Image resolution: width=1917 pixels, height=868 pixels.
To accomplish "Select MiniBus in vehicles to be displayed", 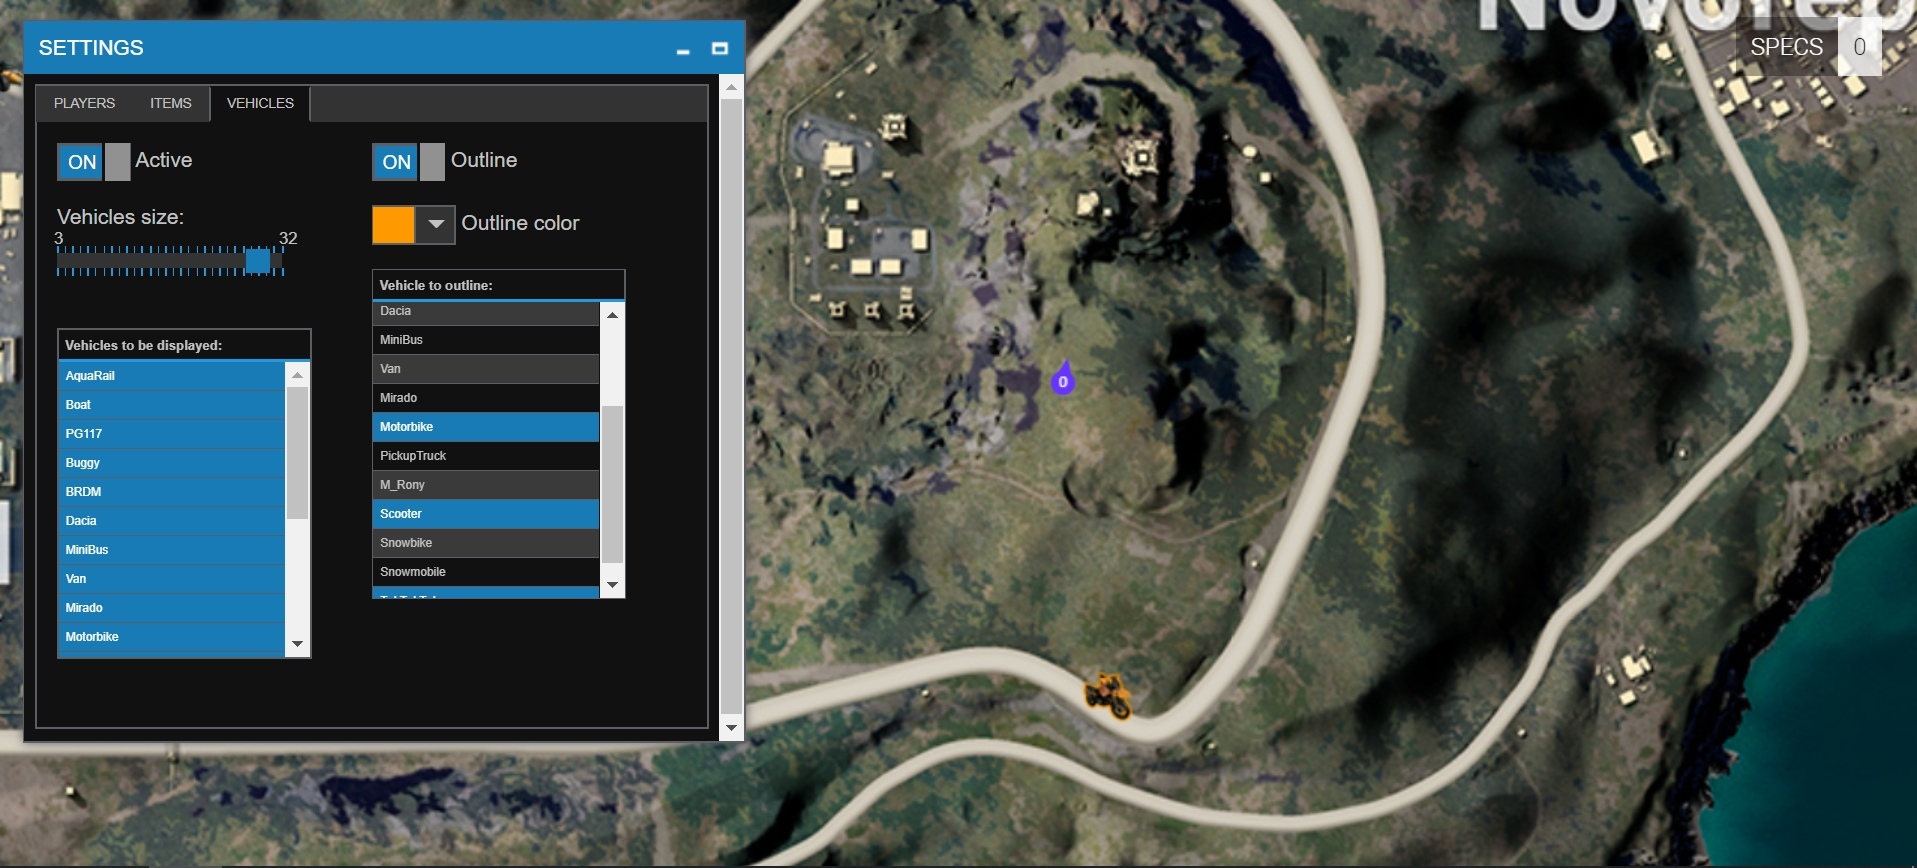I will coord(172,550).
